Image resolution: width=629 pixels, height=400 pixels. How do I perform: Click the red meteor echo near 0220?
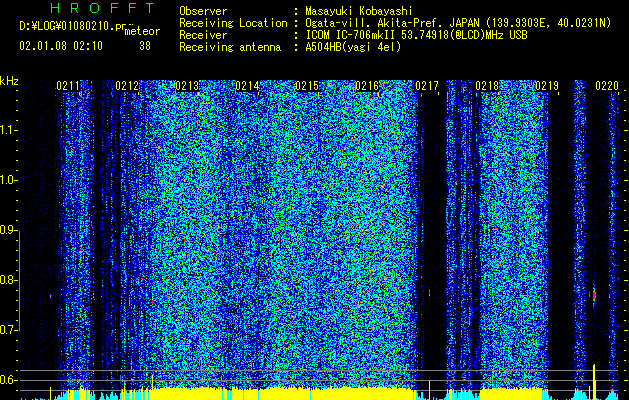(594, 296)
